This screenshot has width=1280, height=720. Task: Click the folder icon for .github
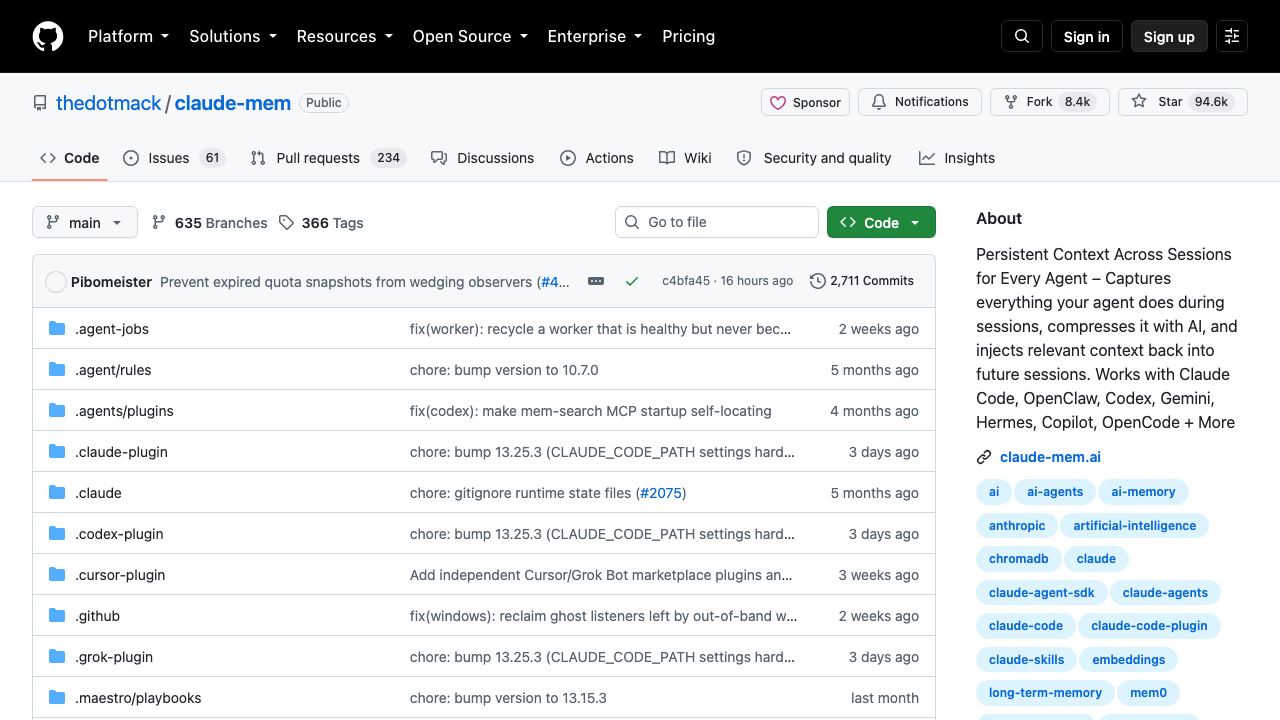[x=57, y=615]
